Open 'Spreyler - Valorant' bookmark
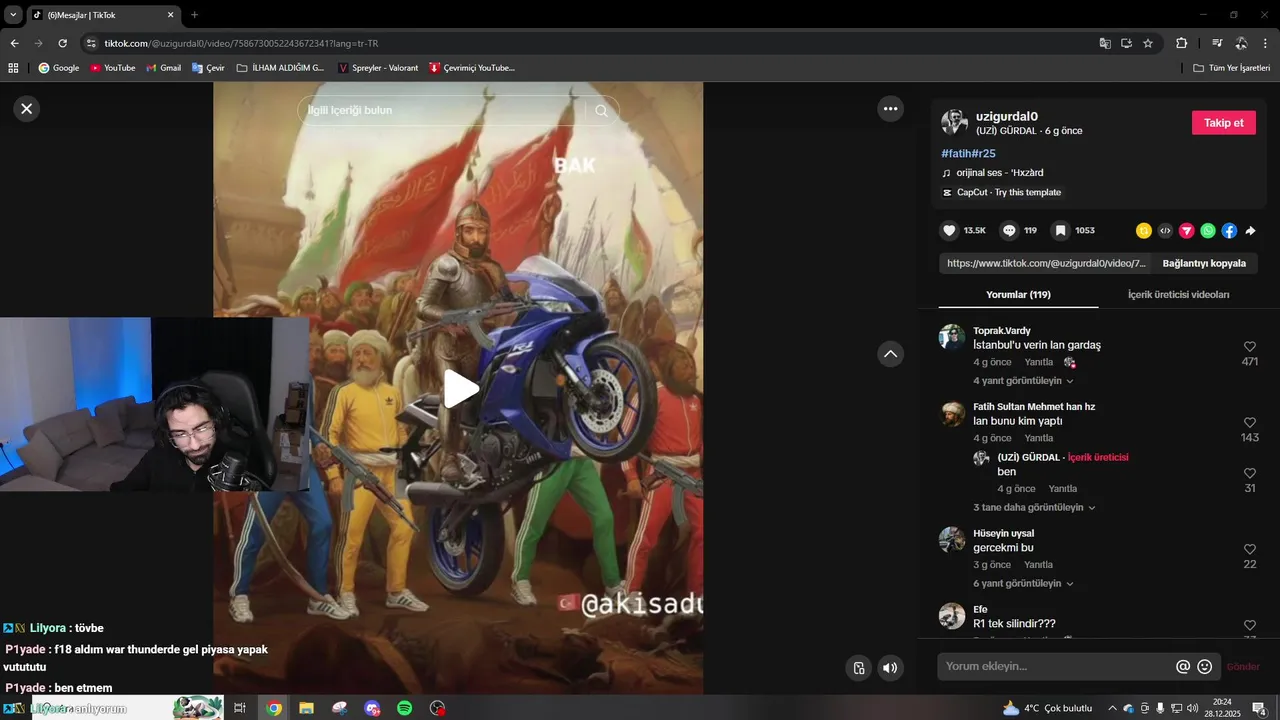 point(378,68)
